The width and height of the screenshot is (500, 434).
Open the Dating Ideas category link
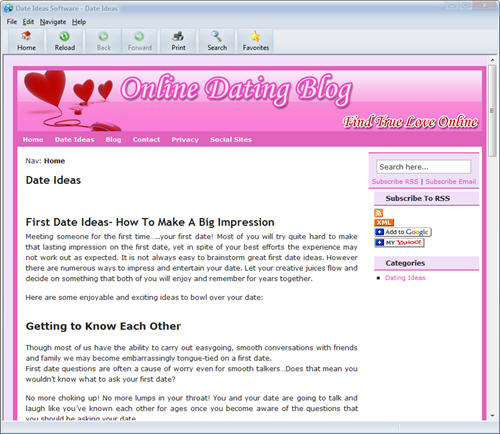[405, 278]
